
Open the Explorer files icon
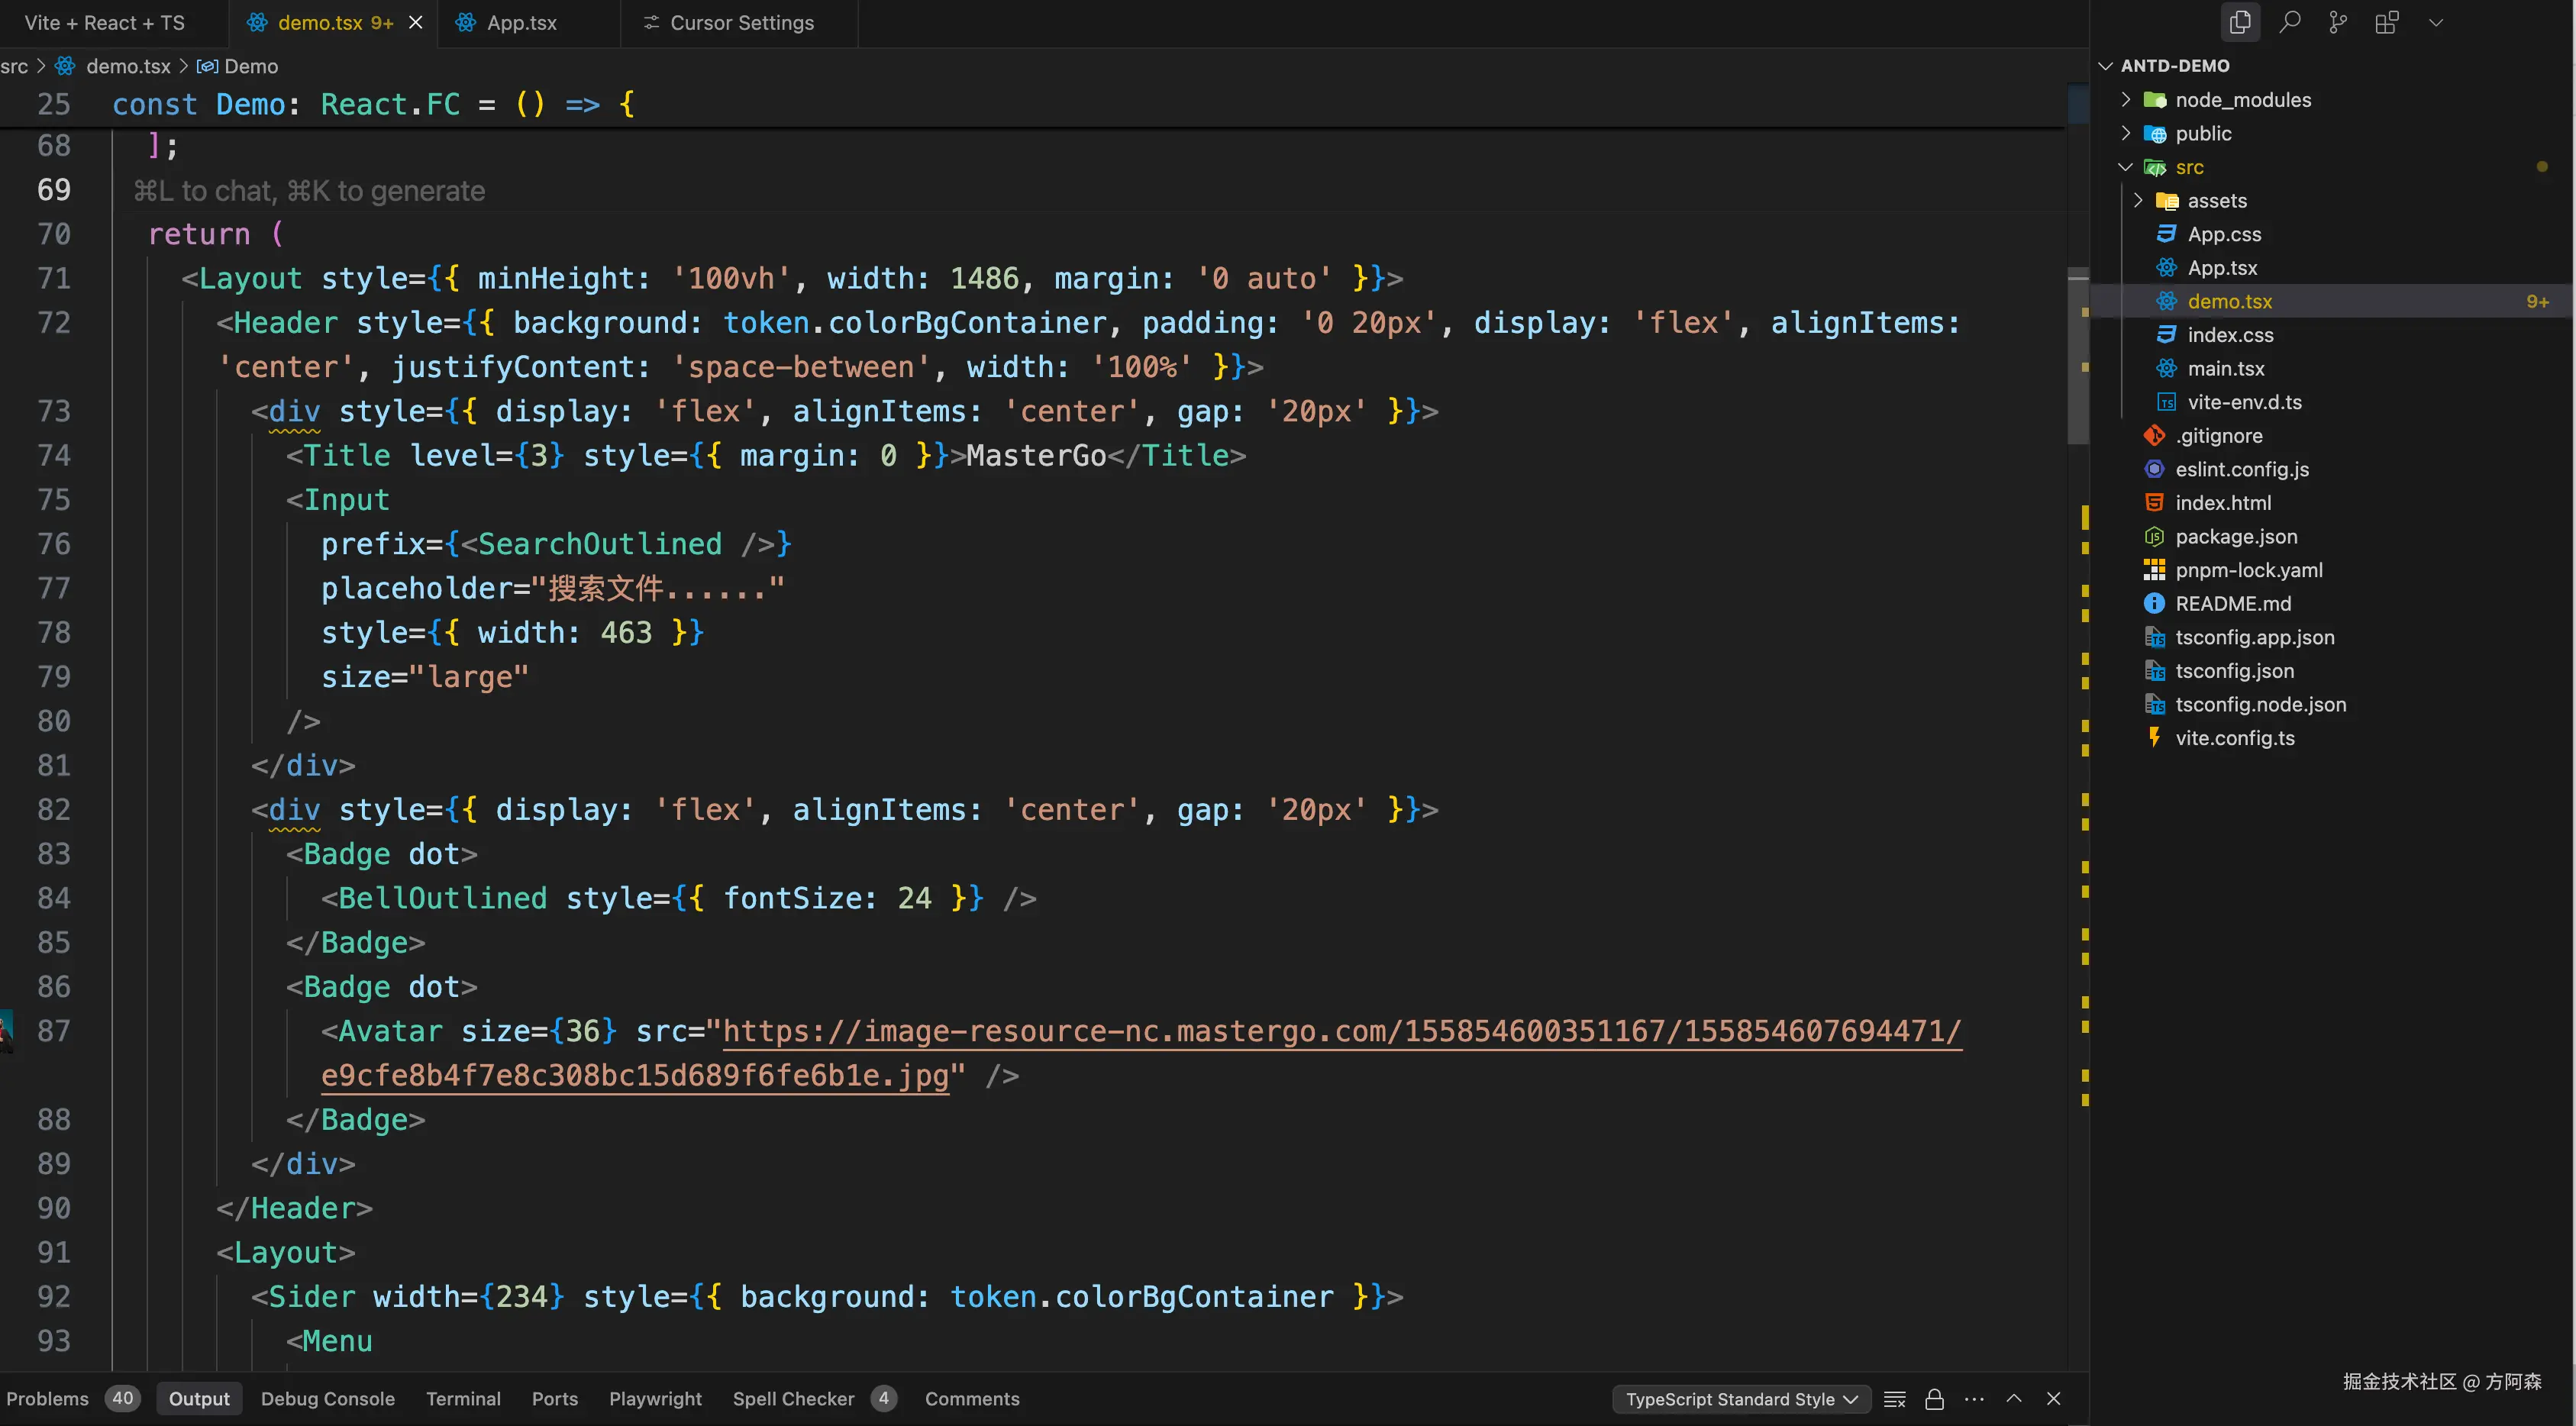(2240, 22)
